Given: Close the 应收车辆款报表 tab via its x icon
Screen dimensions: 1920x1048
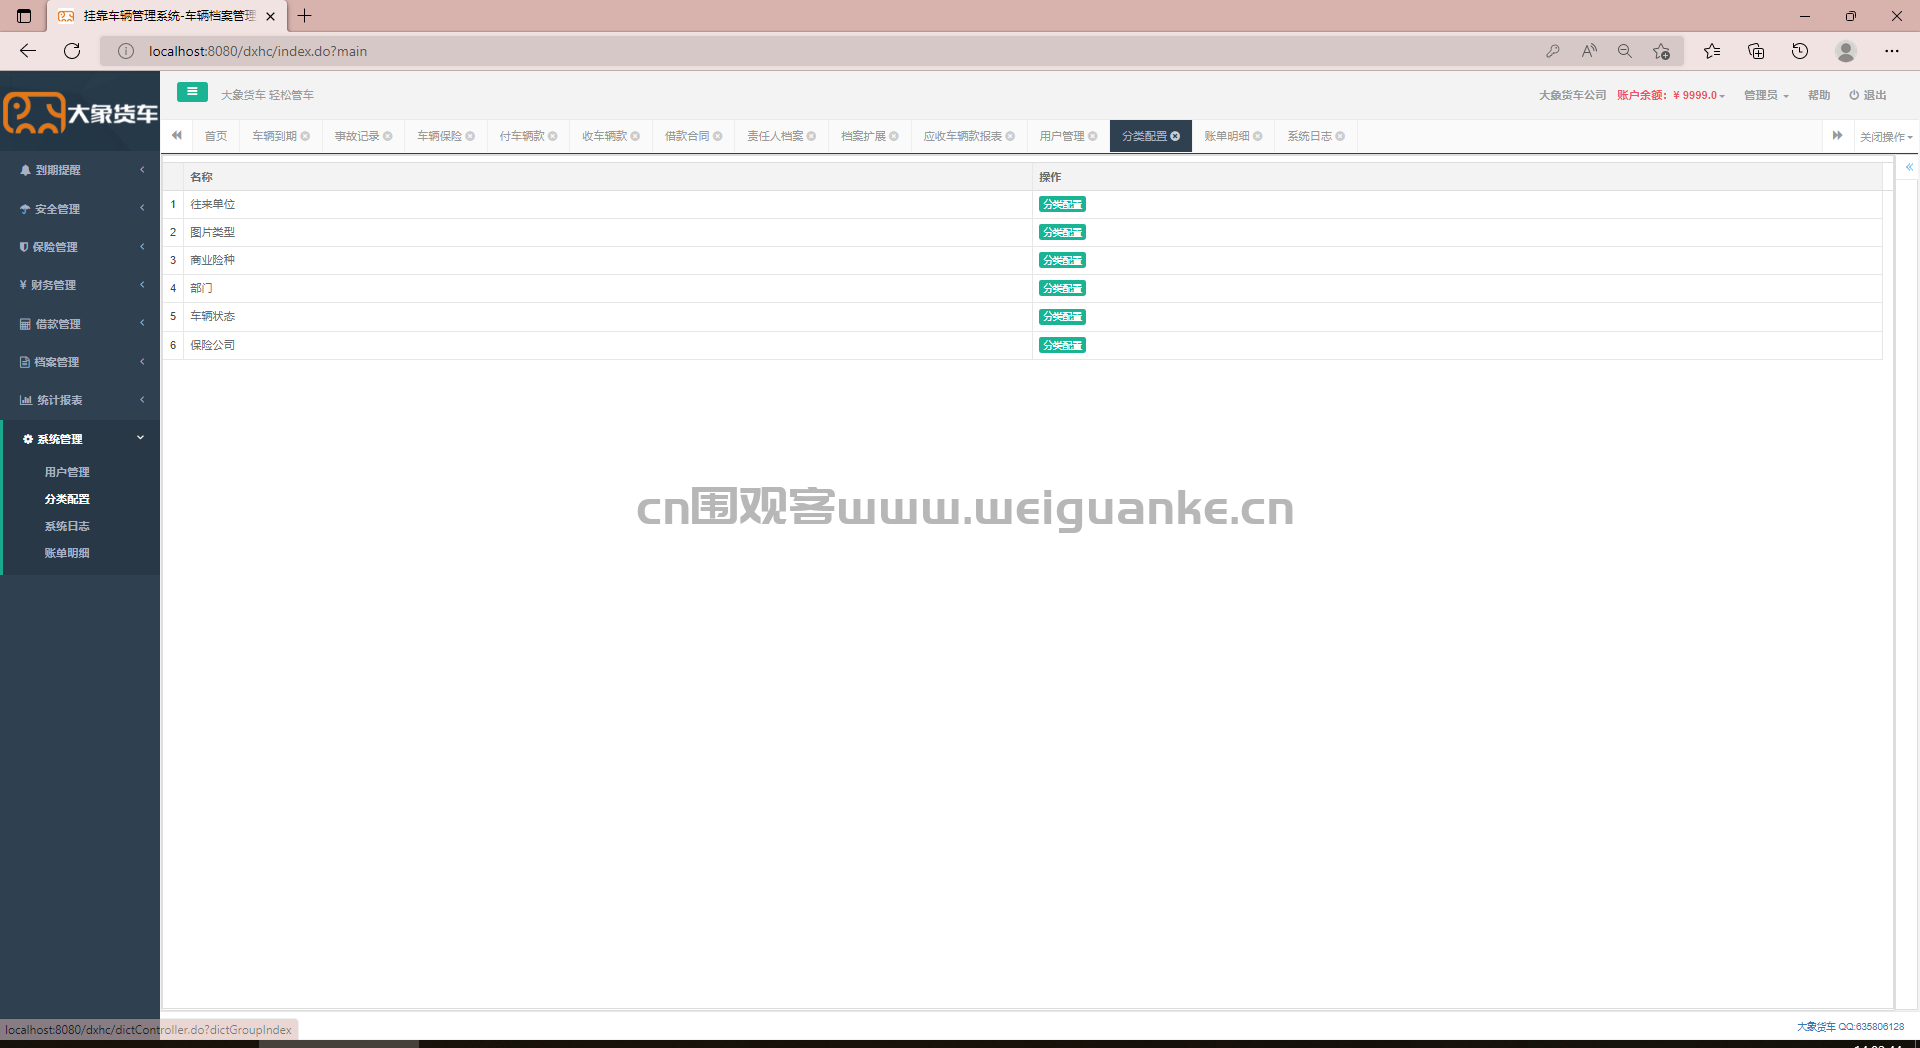Looking at the screenshot, I should click(1010, 136).
